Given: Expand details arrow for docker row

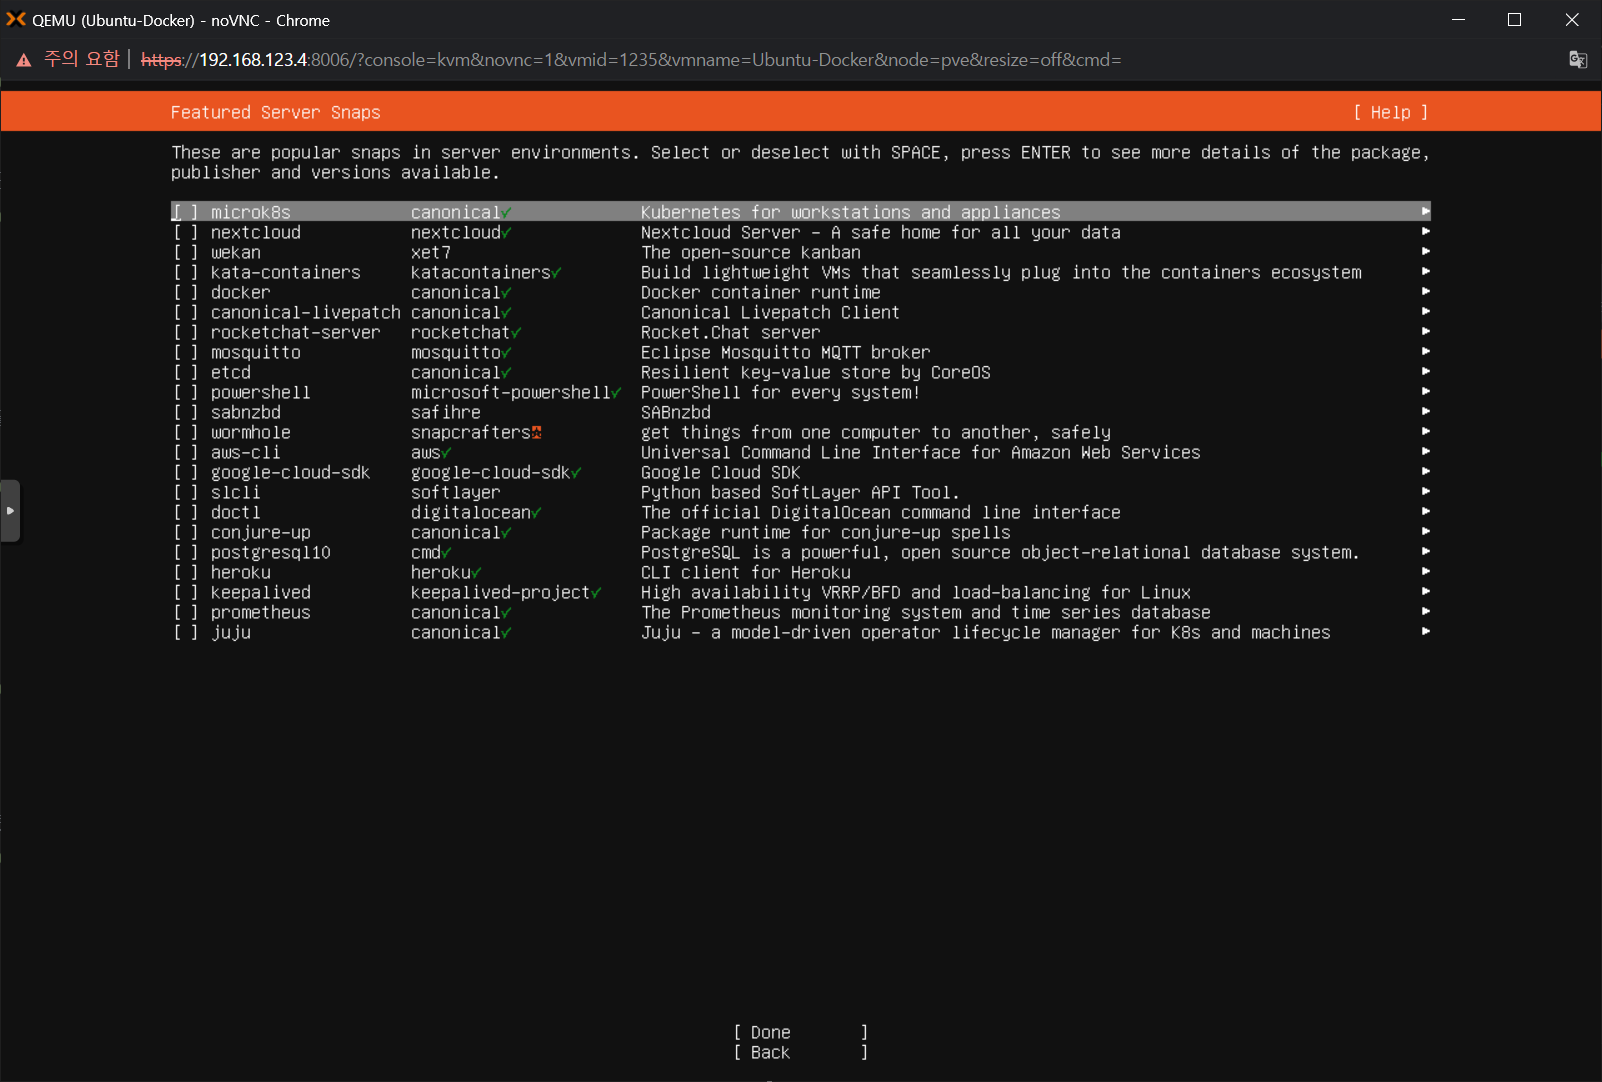Looking at the screenshot, I should click(1426, 291).
